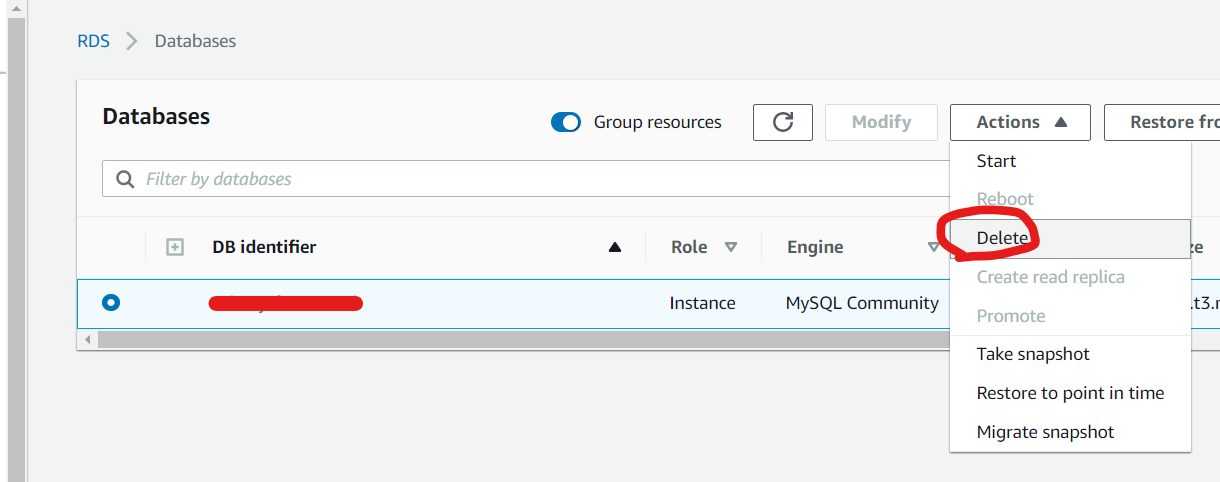Click the Engine column header

pos(815,247)
